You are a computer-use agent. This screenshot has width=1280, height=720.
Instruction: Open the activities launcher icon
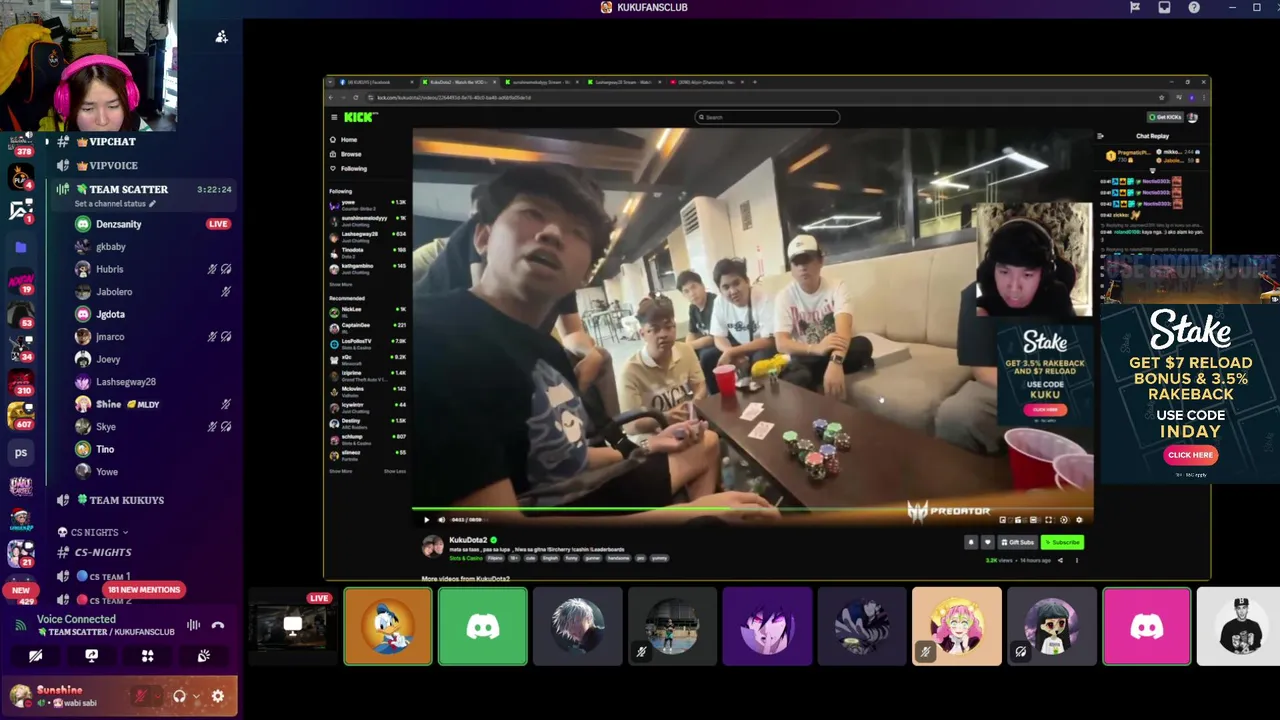pos(147,656)
